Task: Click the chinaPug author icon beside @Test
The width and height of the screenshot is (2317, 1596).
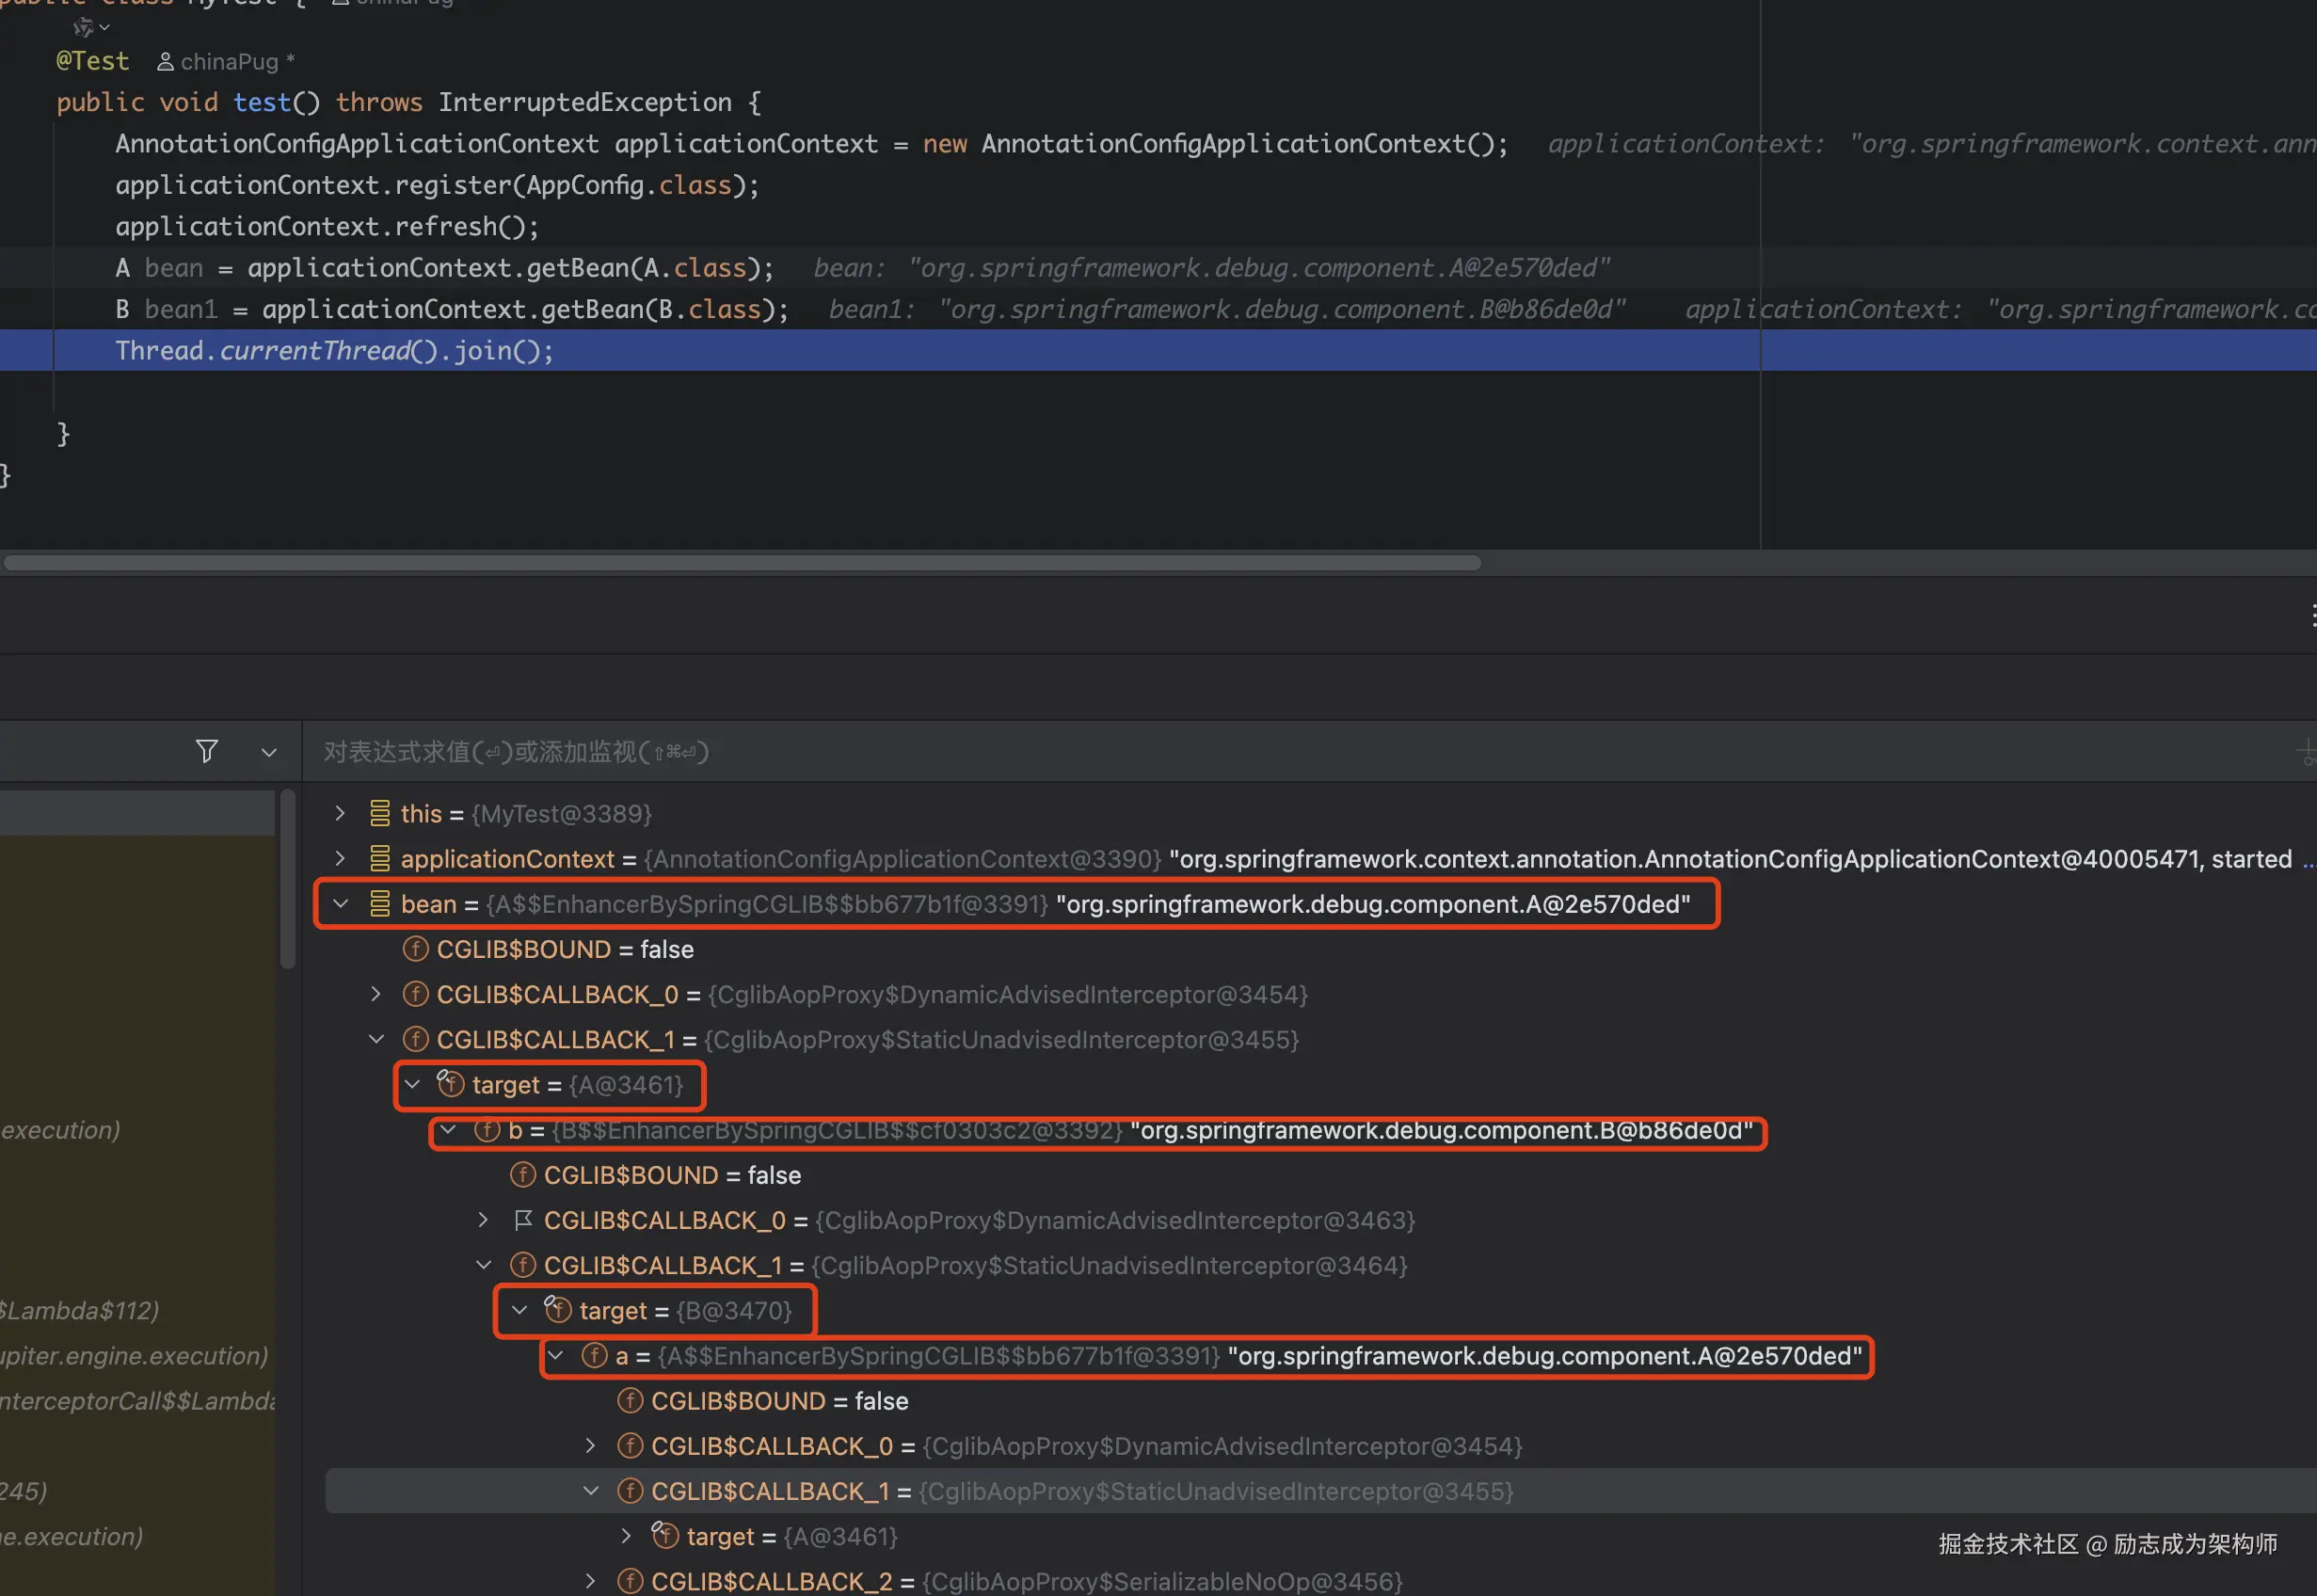Action: tap(165, 62)
